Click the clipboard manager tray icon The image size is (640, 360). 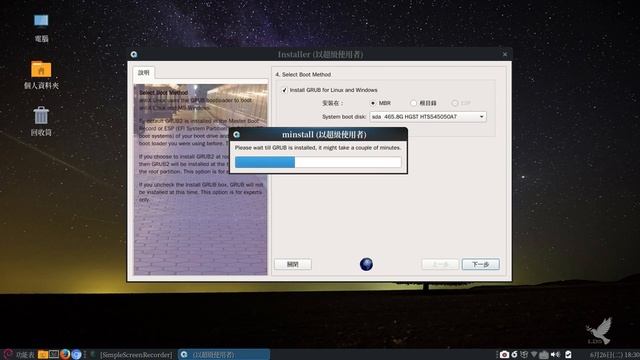click(x=568, y=354)
